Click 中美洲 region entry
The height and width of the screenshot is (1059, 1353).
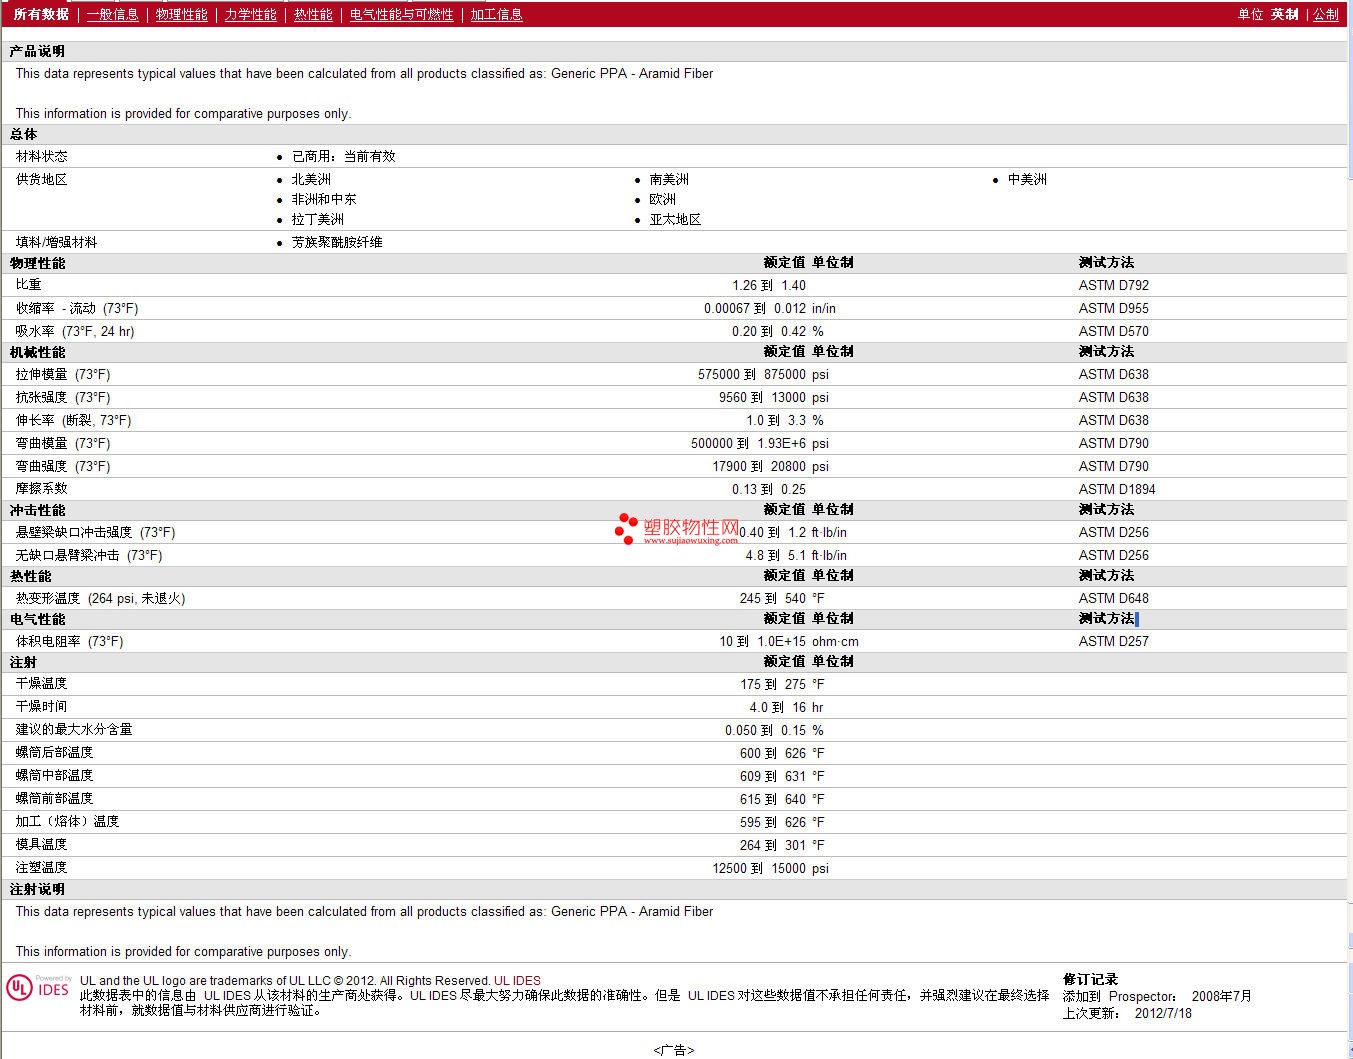click(x=1027, y=179)
